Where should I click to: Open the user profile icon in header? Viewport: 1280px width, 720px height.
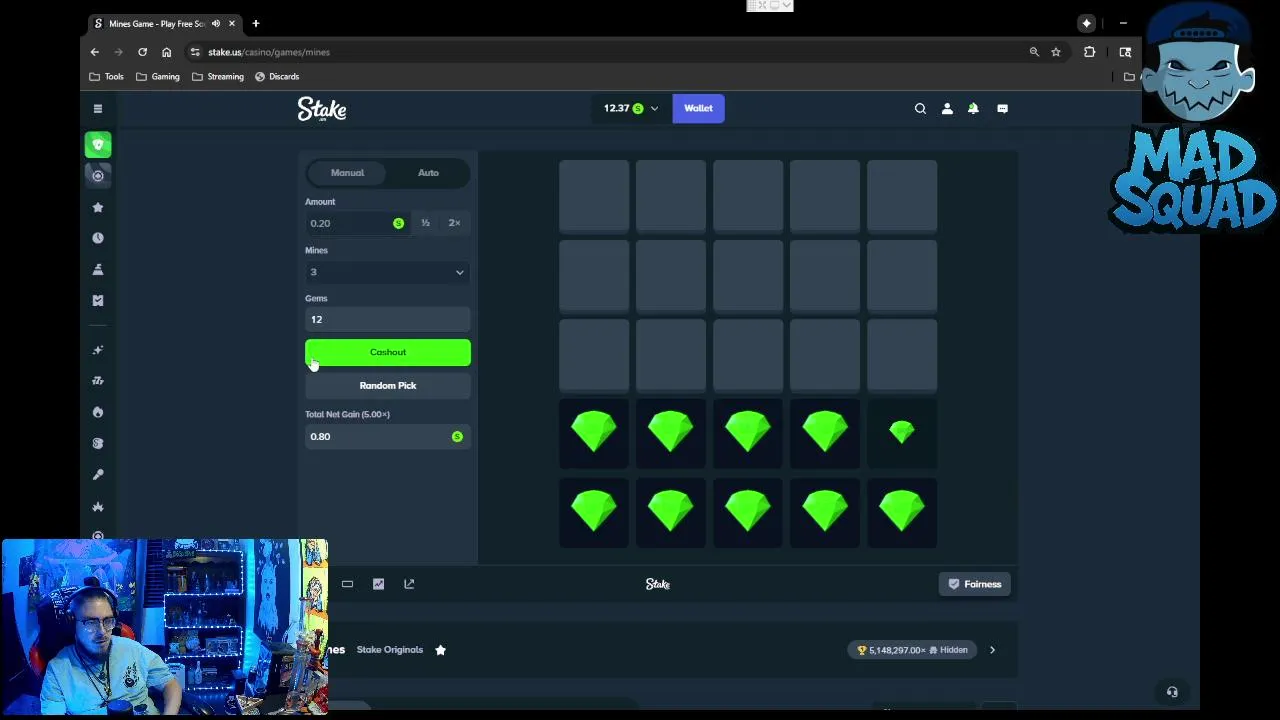pos(947,108)
